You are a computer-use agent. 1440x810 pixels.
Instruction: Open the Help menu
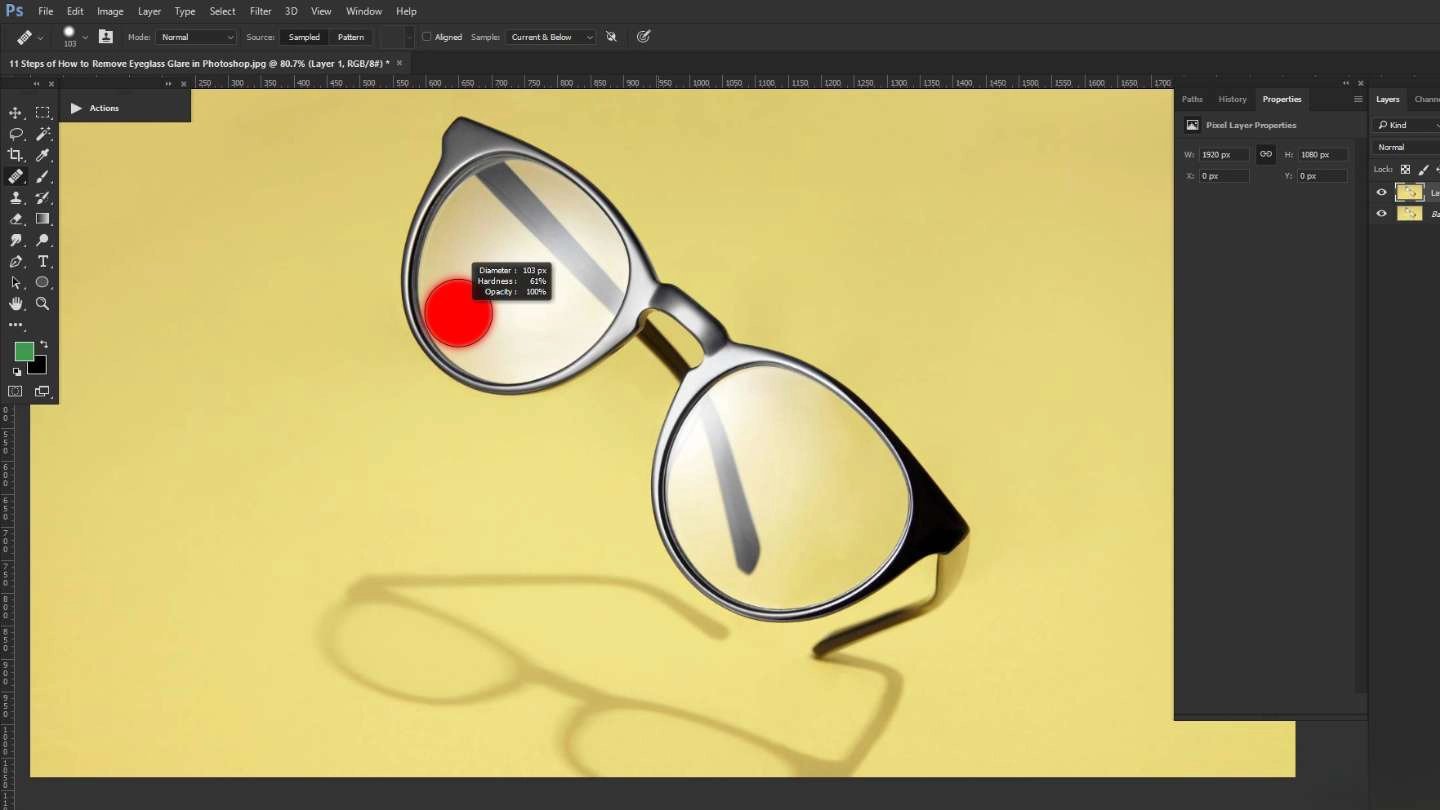[406, 11]
